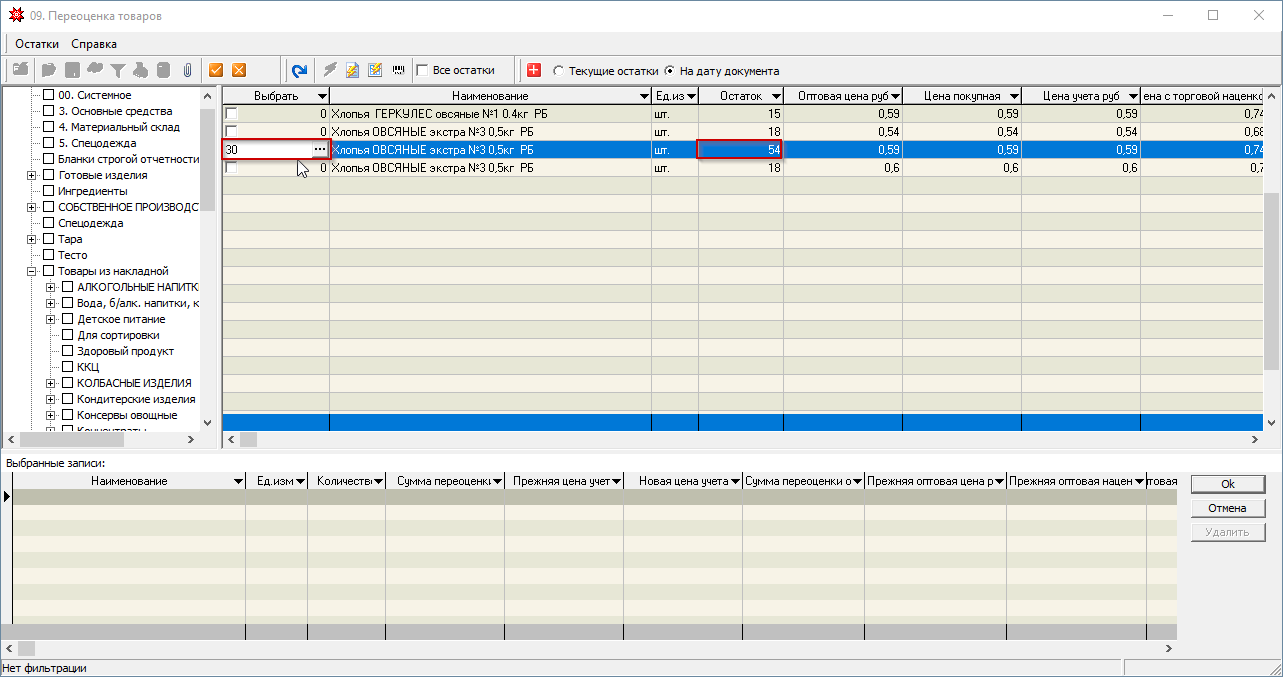The image size is (1283, 677).
Task: Check the Готовые изделия tree checkbox
Action: click(x=48, y=175)
